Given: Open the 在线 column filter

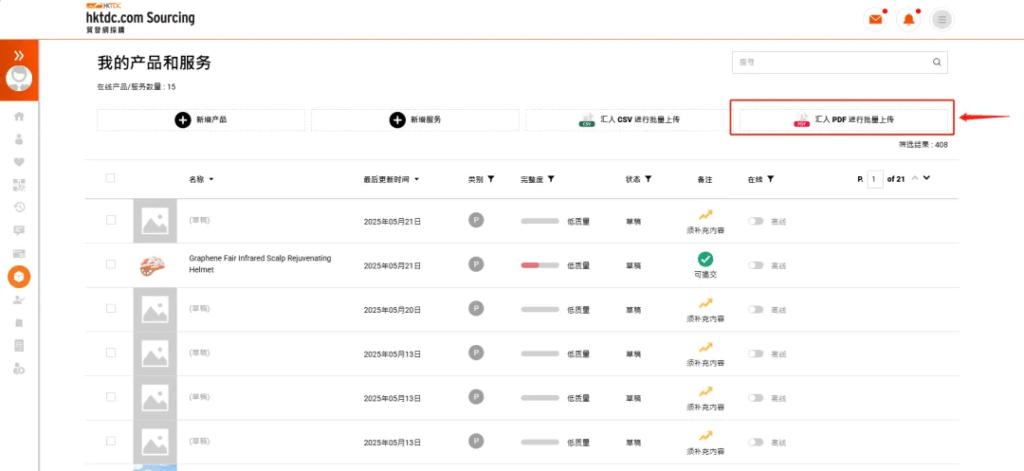Looking at the screenshot, I should click(x=771, y=178).
